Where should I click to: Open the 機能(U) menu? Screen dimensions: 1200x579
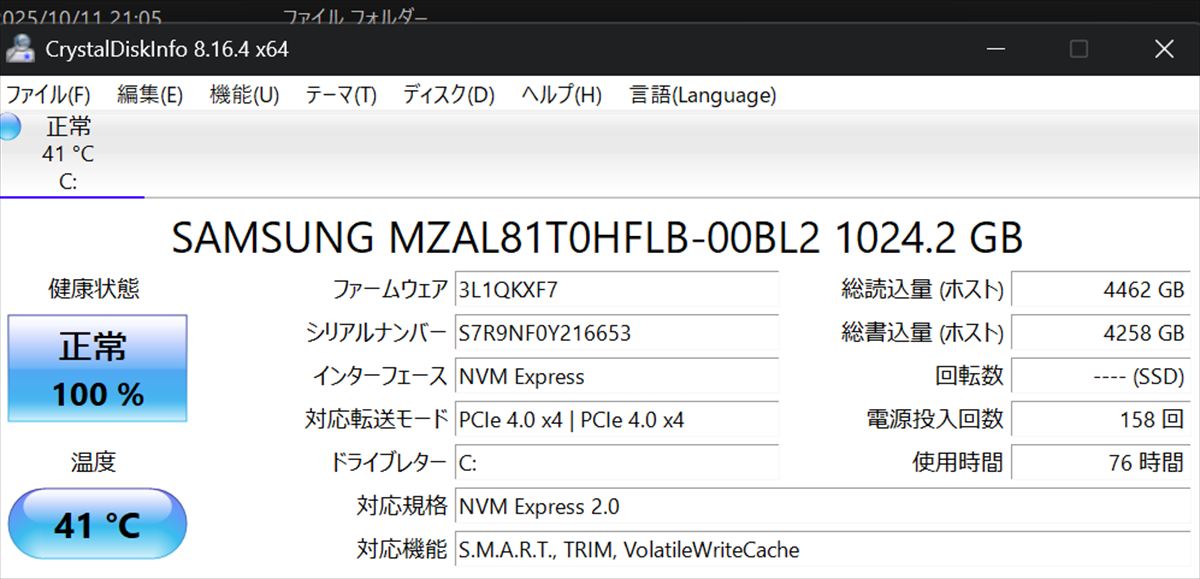[x=244, y=95]
